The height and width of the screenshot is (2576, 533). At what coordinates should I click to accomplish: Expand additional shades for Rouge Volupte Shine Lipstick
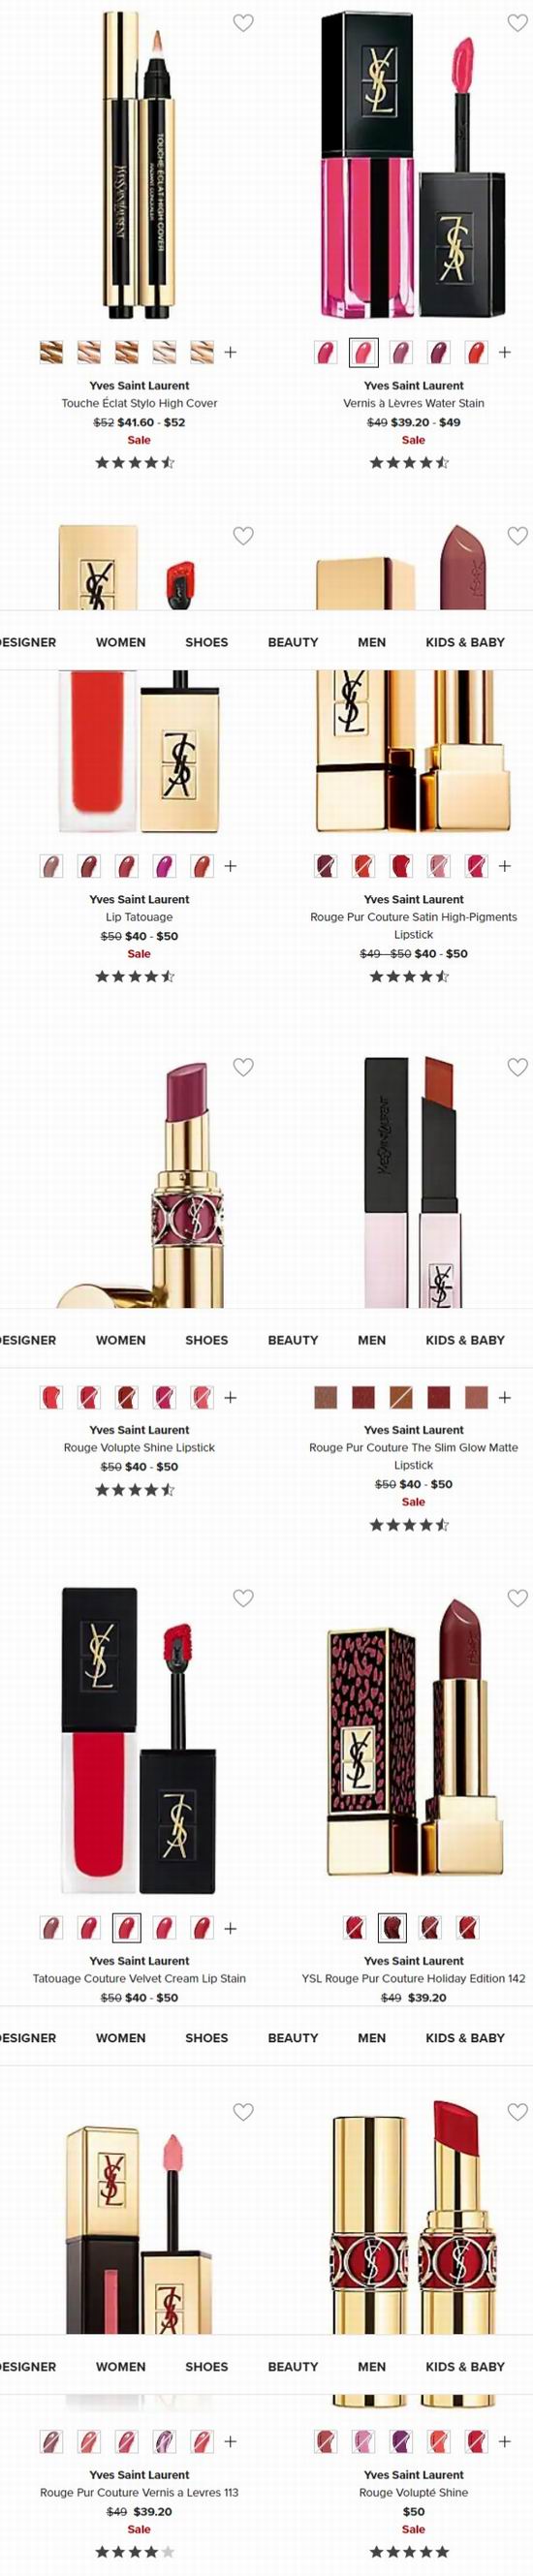pos(230,1397)
